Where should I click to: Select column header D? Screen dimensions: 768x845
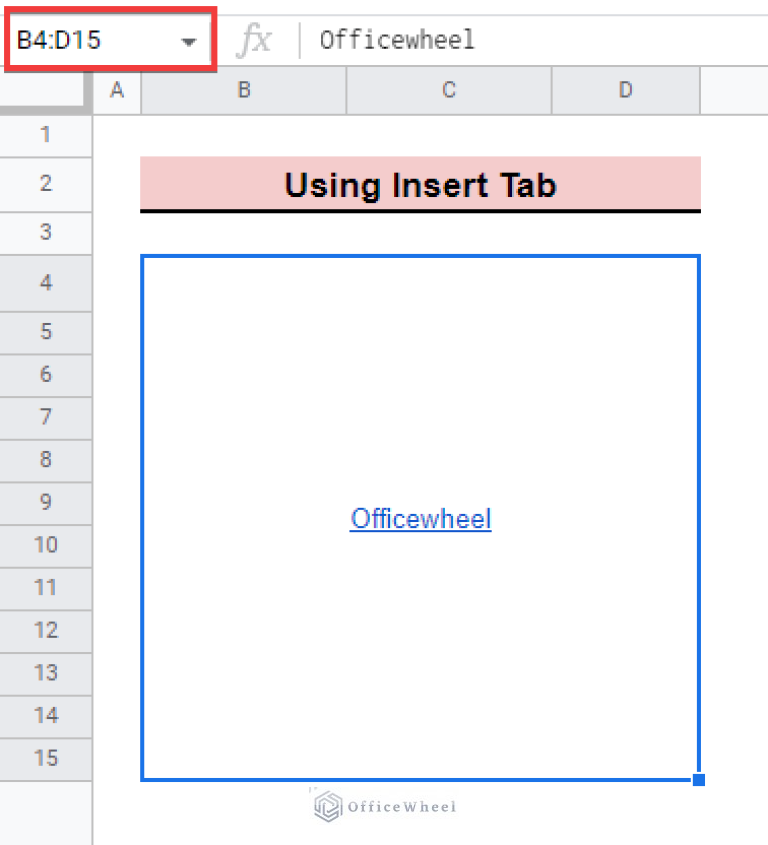click(x=625, y=90)
